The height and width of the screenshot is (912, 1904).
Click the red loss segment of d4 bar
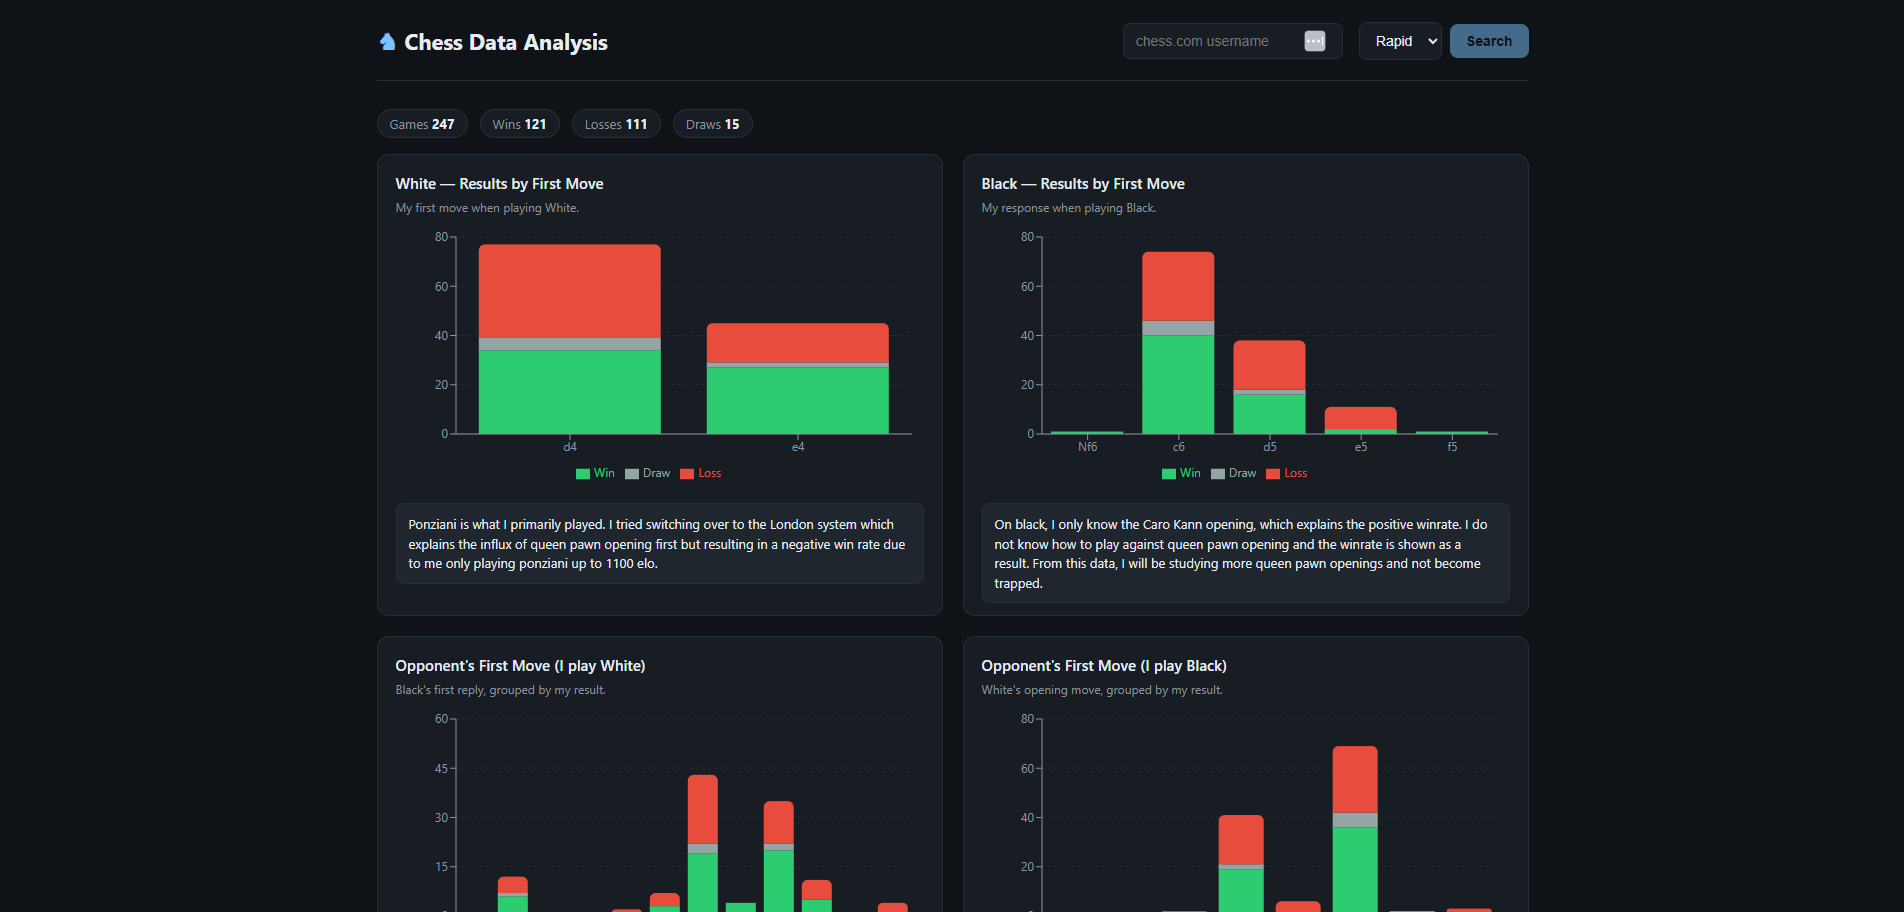569,291
